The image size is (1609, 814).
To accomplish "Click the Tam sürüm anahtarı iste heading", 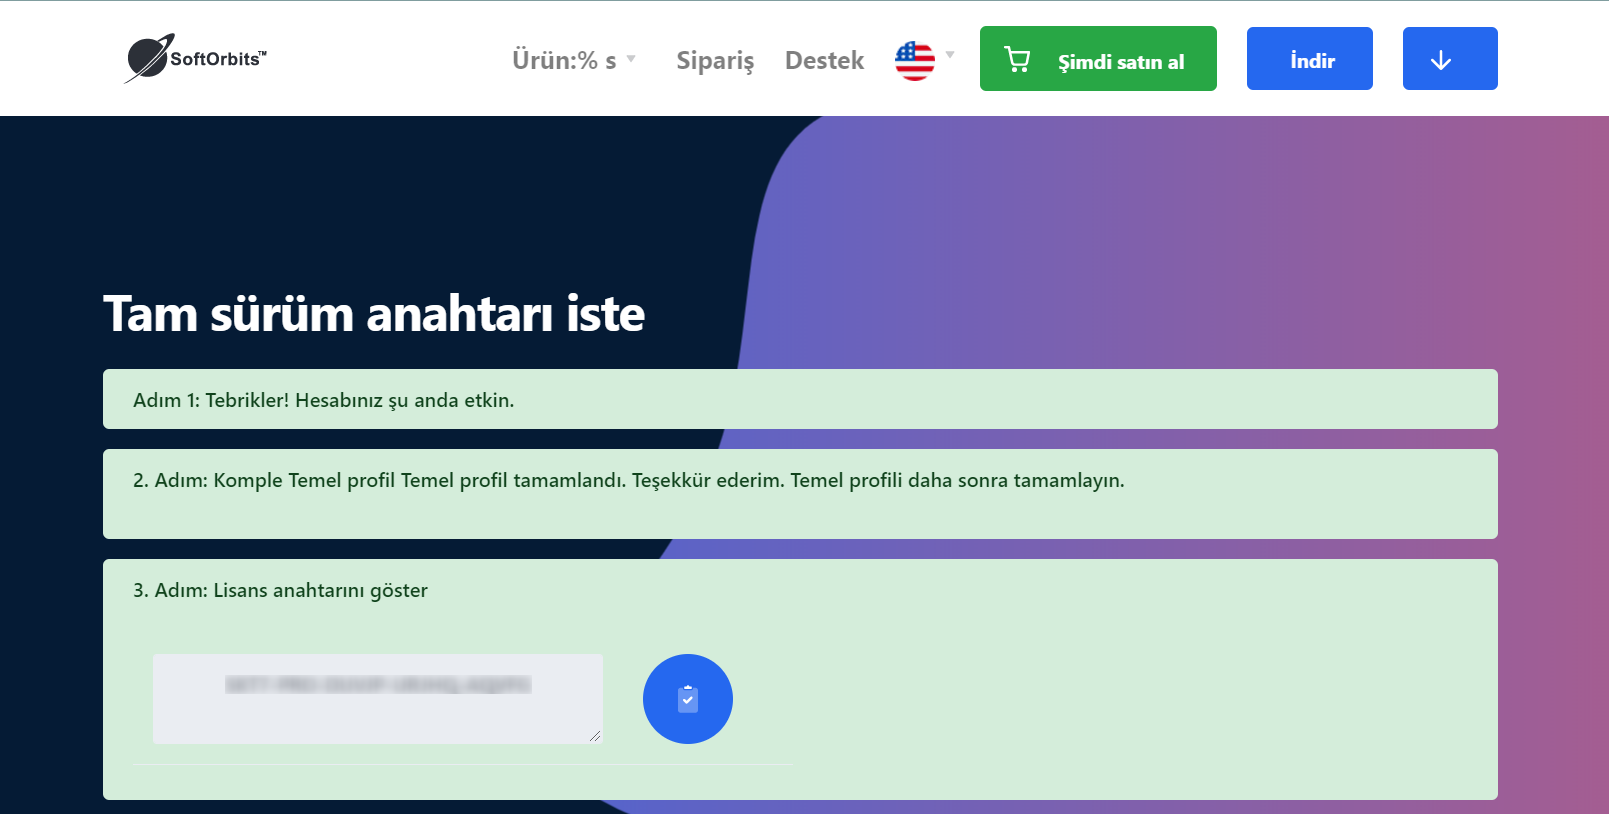I will (374, 313).
